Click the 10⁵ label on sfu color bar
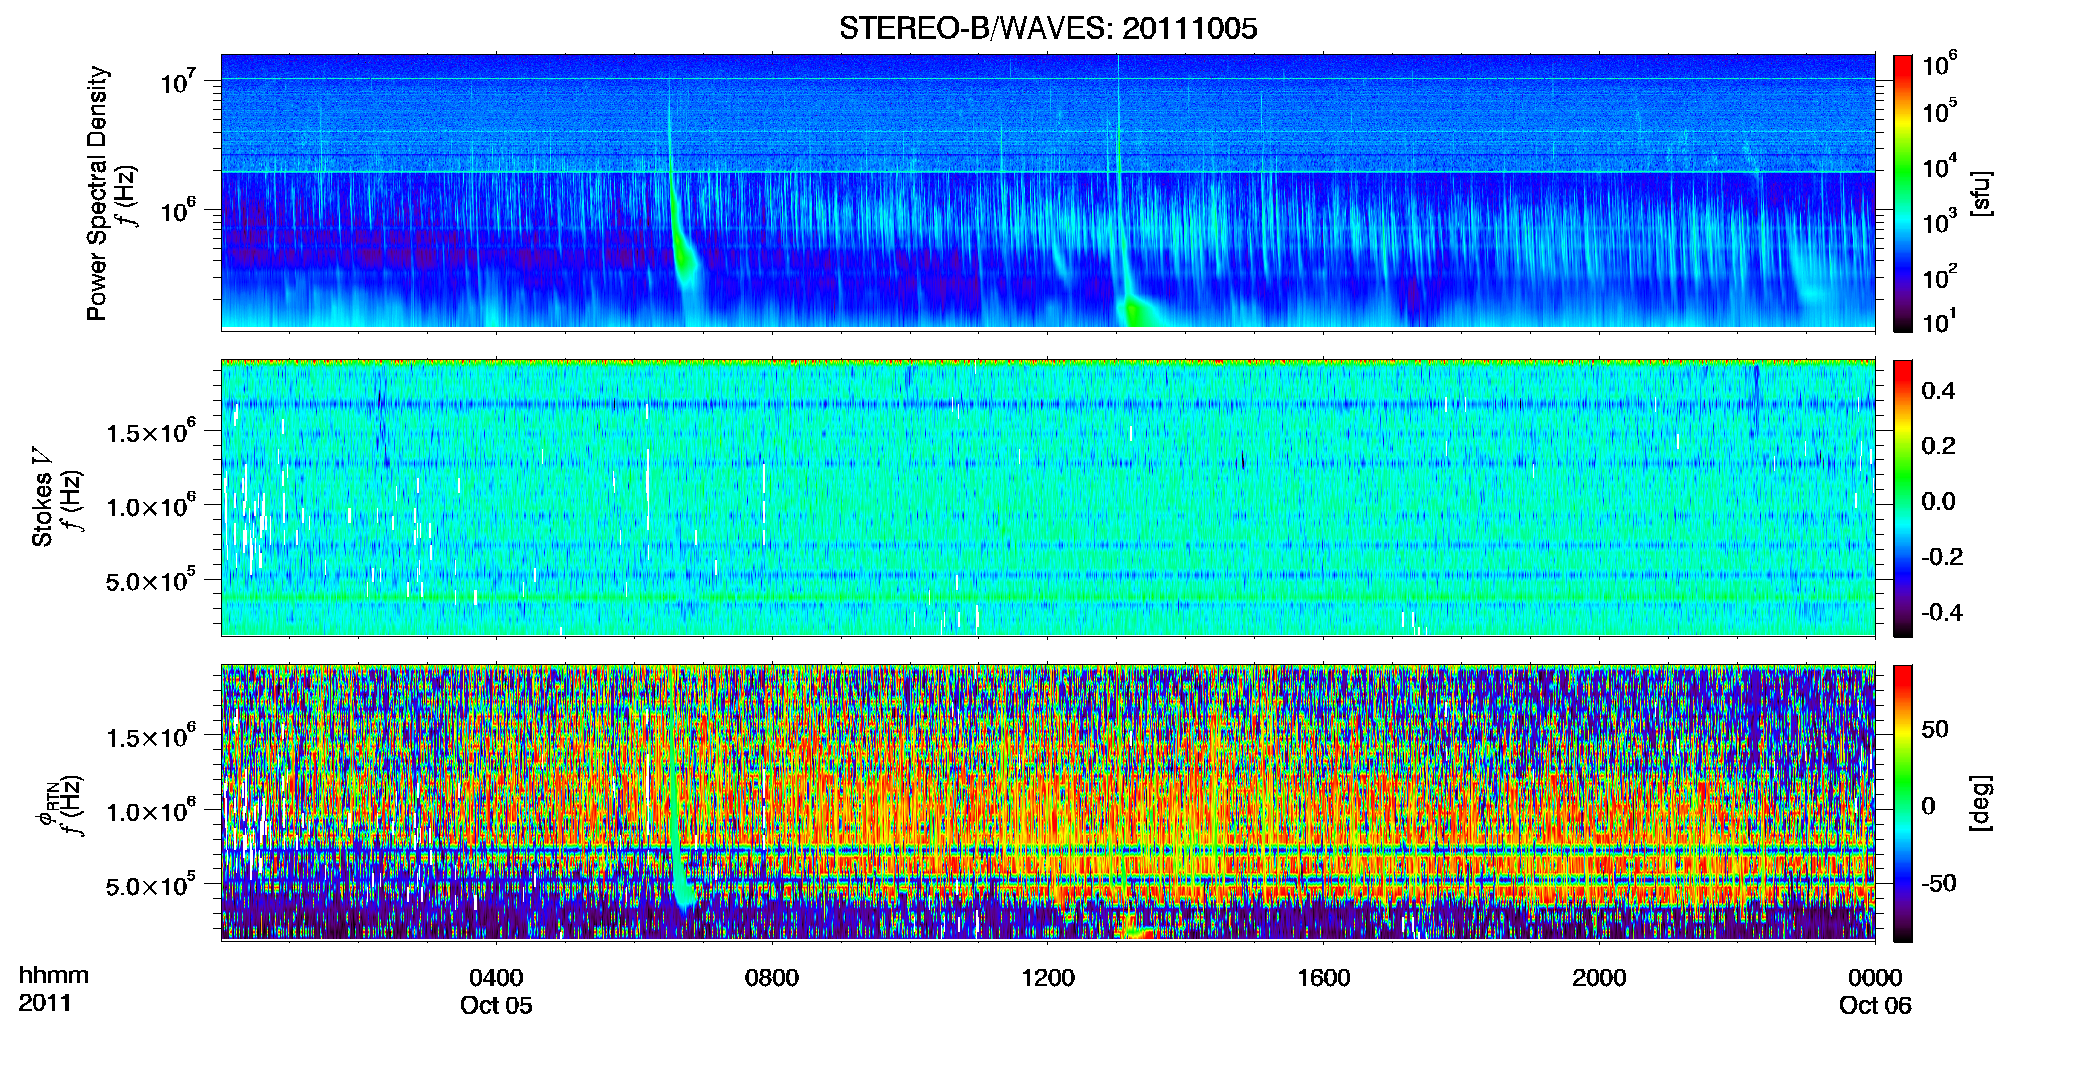 (1940, 111)
